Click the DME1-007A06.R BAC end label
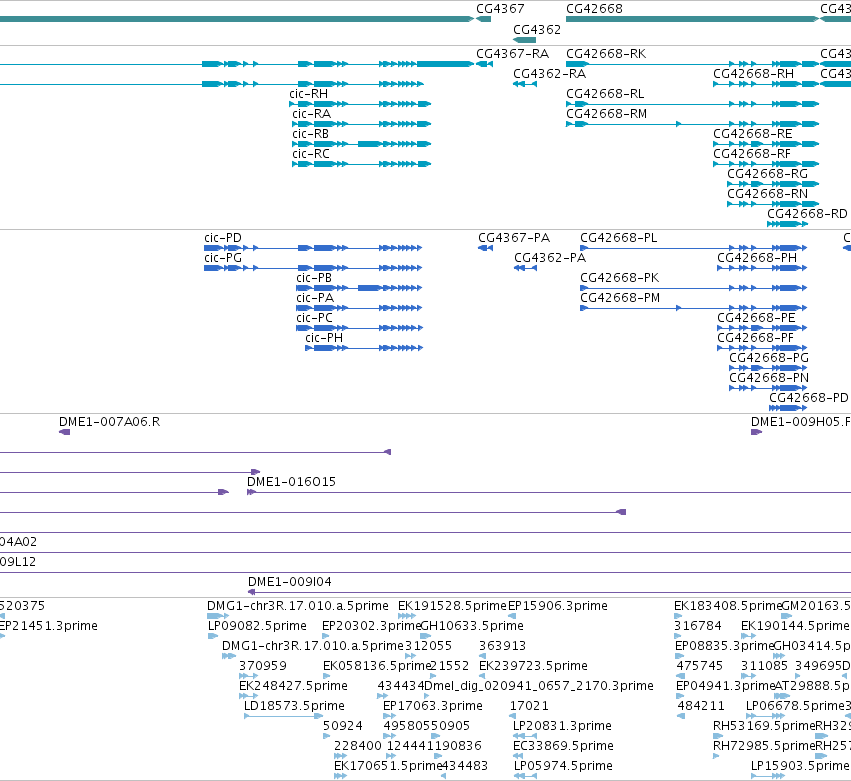The image size is (851, 781). [x=109, y=422]
